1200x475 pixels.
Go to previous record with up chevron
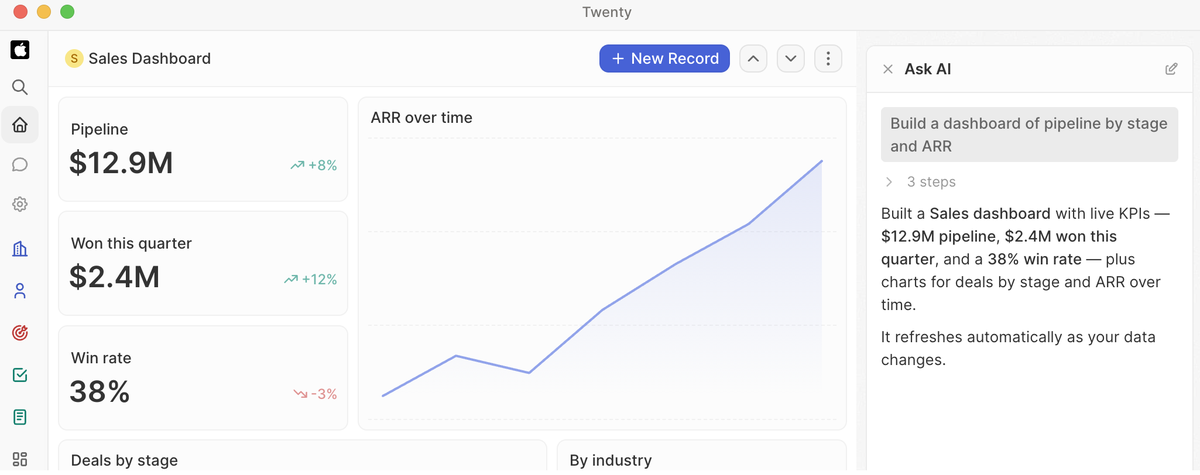click(x=754, y=59)
